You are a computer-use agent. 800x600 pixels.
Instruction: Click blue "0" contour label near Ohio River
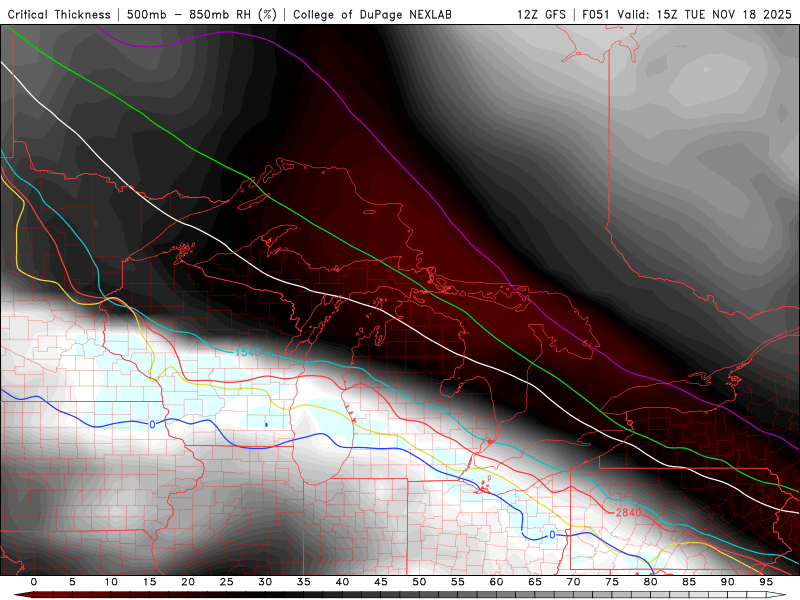click(552, 535)
